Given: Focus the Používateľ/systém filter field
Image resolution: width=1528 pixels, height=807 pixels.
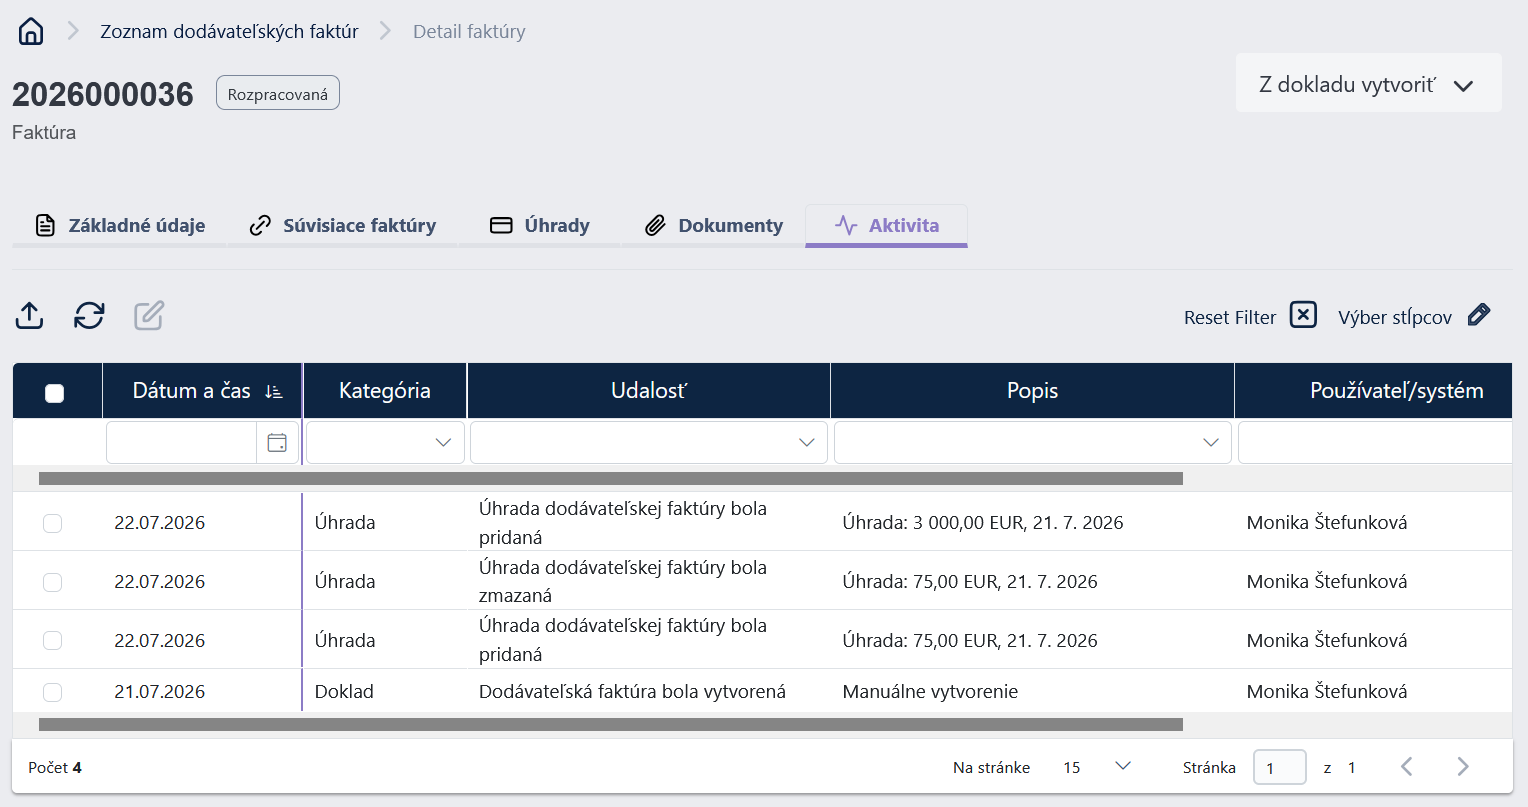Looking at the screenshot, I should pyautogui.click(x=1375, y=442).
